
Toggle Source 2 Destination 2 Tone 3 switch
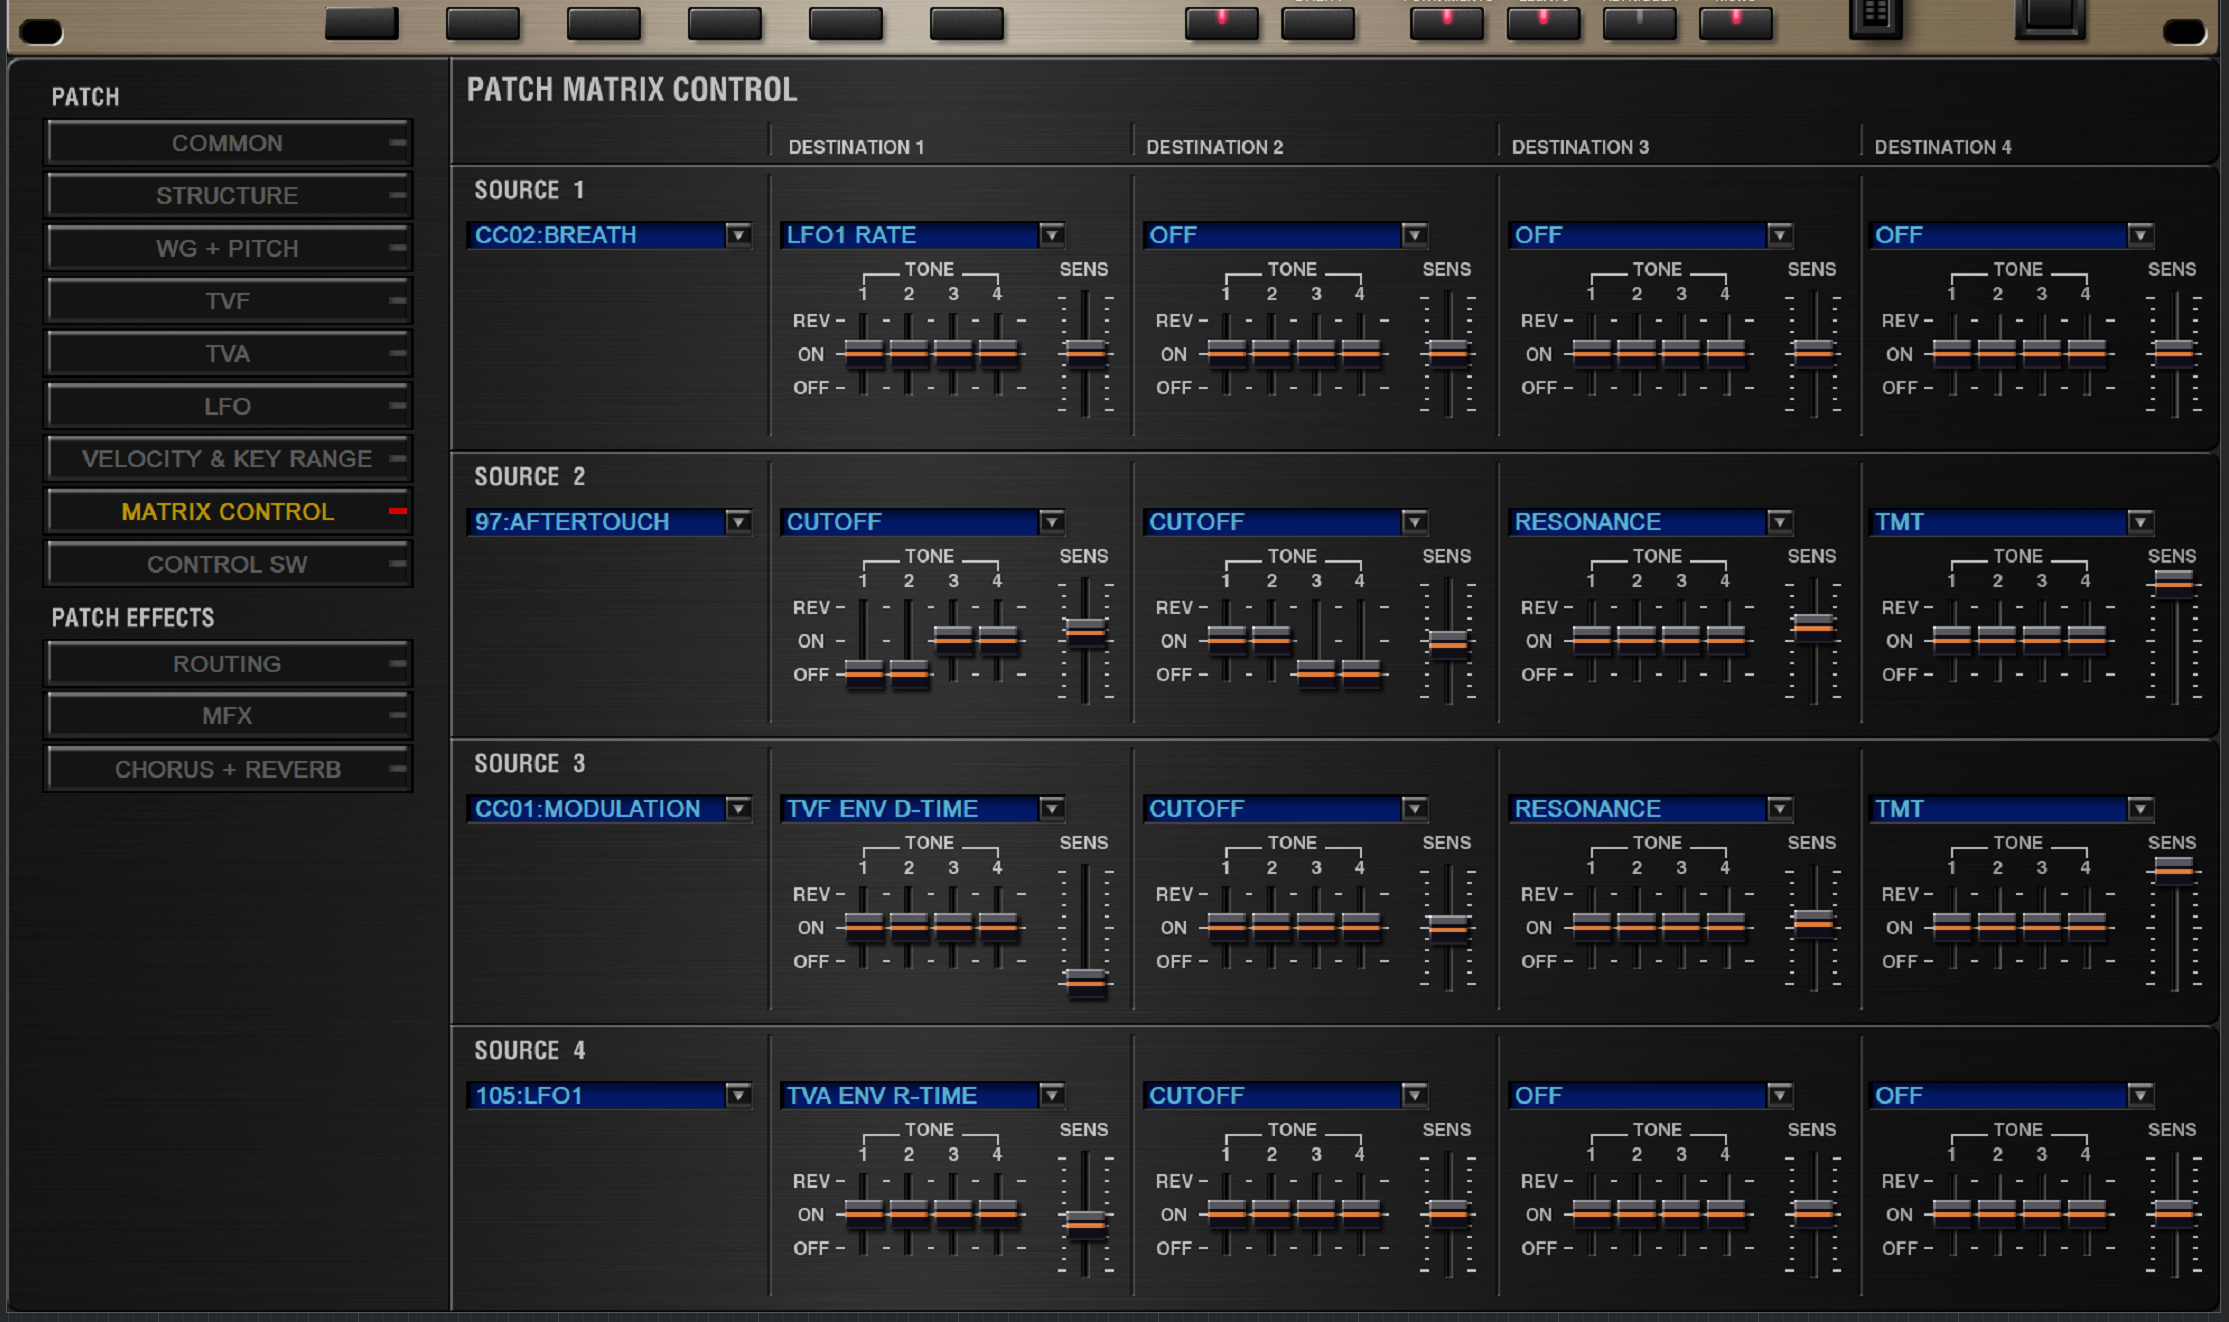coord(1316,673)
